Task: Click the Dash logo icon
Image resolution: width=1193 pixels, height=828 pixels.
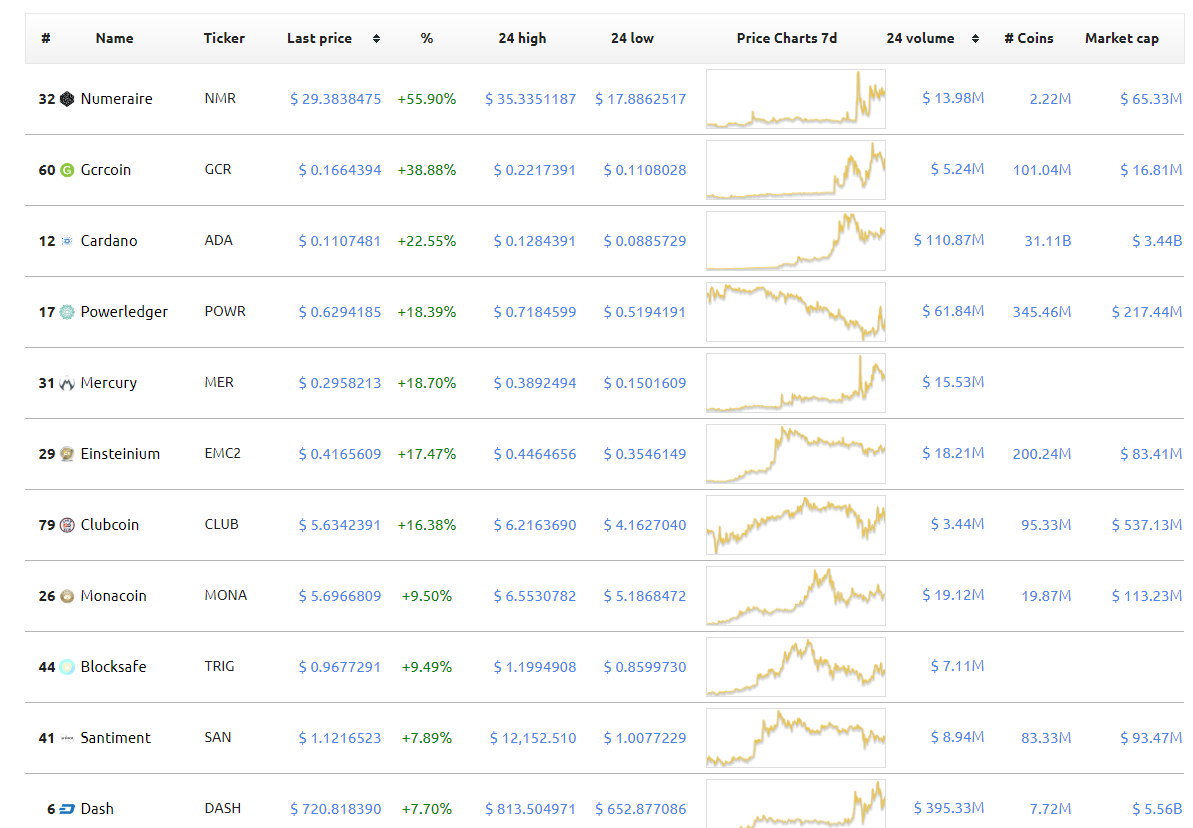Action: pyautogui.click(x=67, y=809)
